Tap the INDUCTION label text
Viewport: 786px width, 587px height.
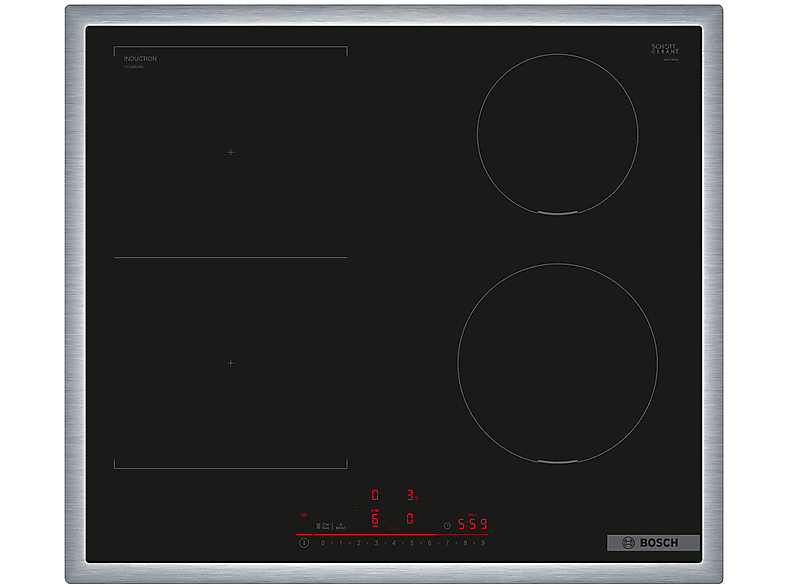pyautogui.click(x=140, y=59)
